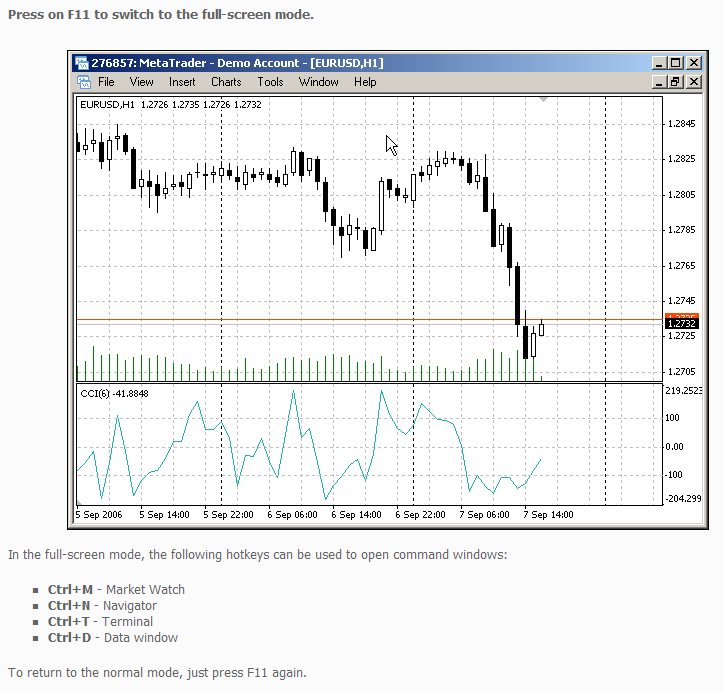724x692 pixels.
Task: Open the Tools menu
Action: pos(270,82)
